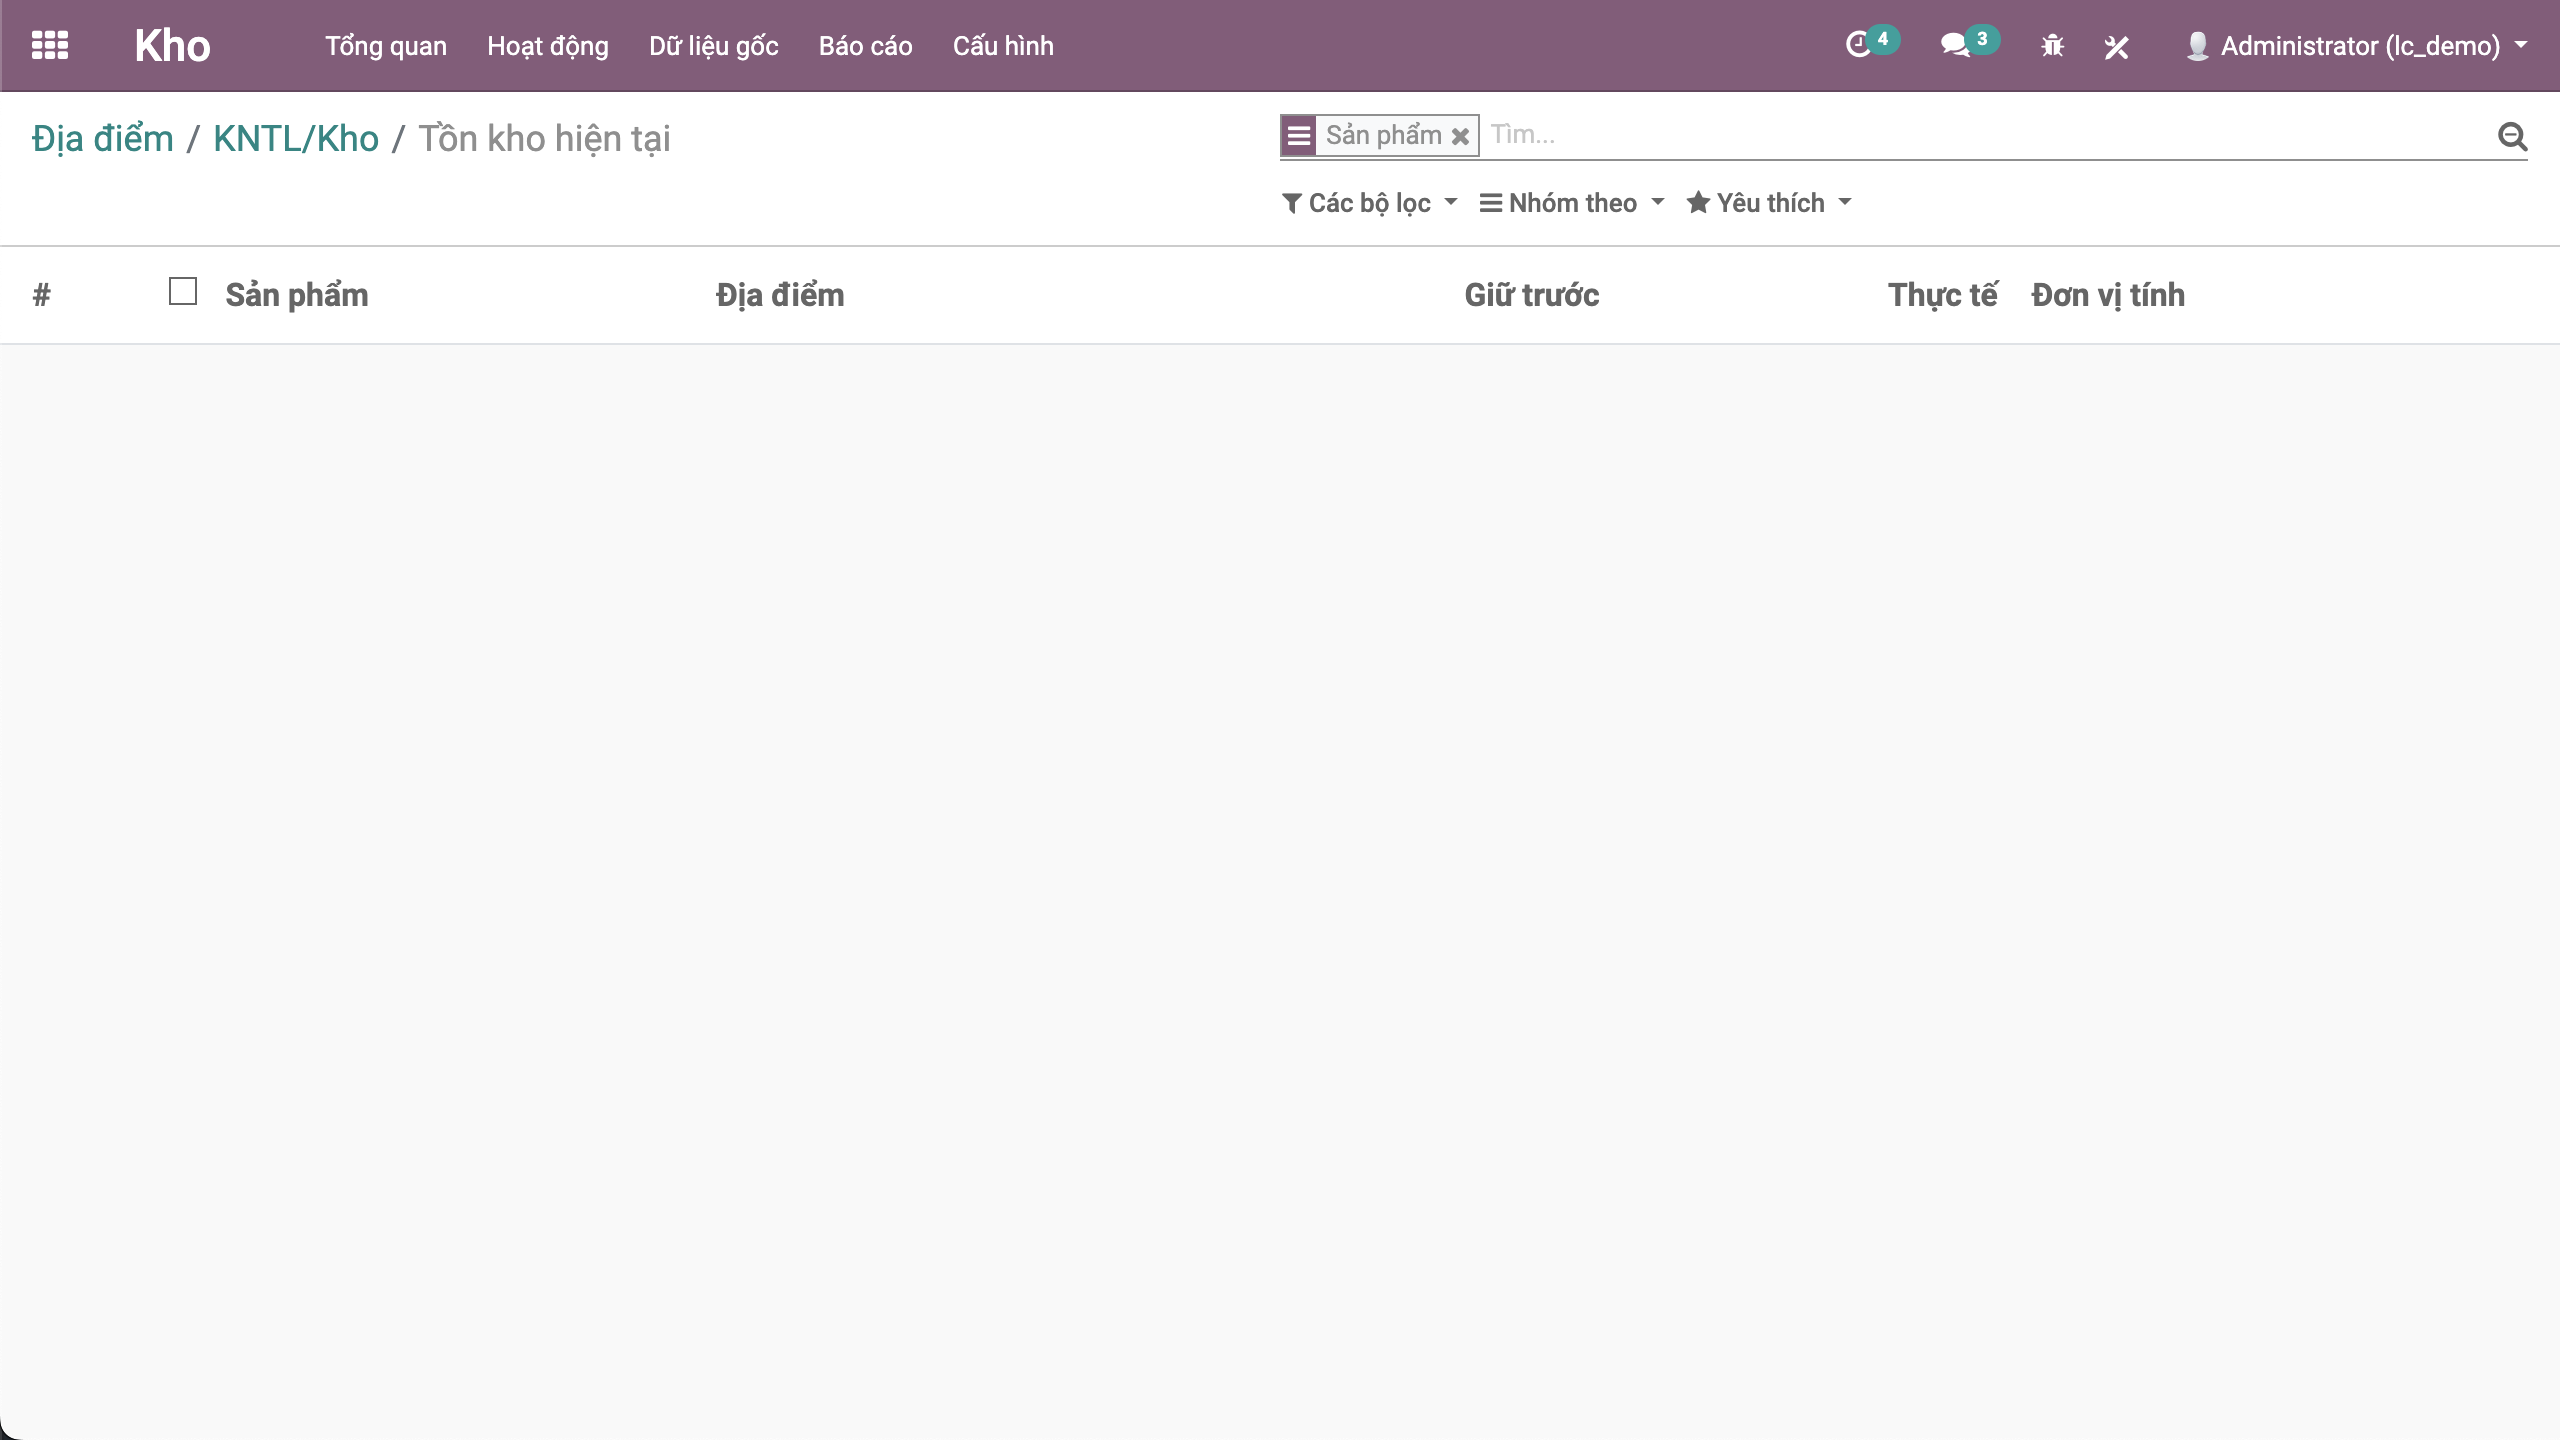Open the Cấu hình menu
Viewport: 2560px width, 1440px height.
1003,46
